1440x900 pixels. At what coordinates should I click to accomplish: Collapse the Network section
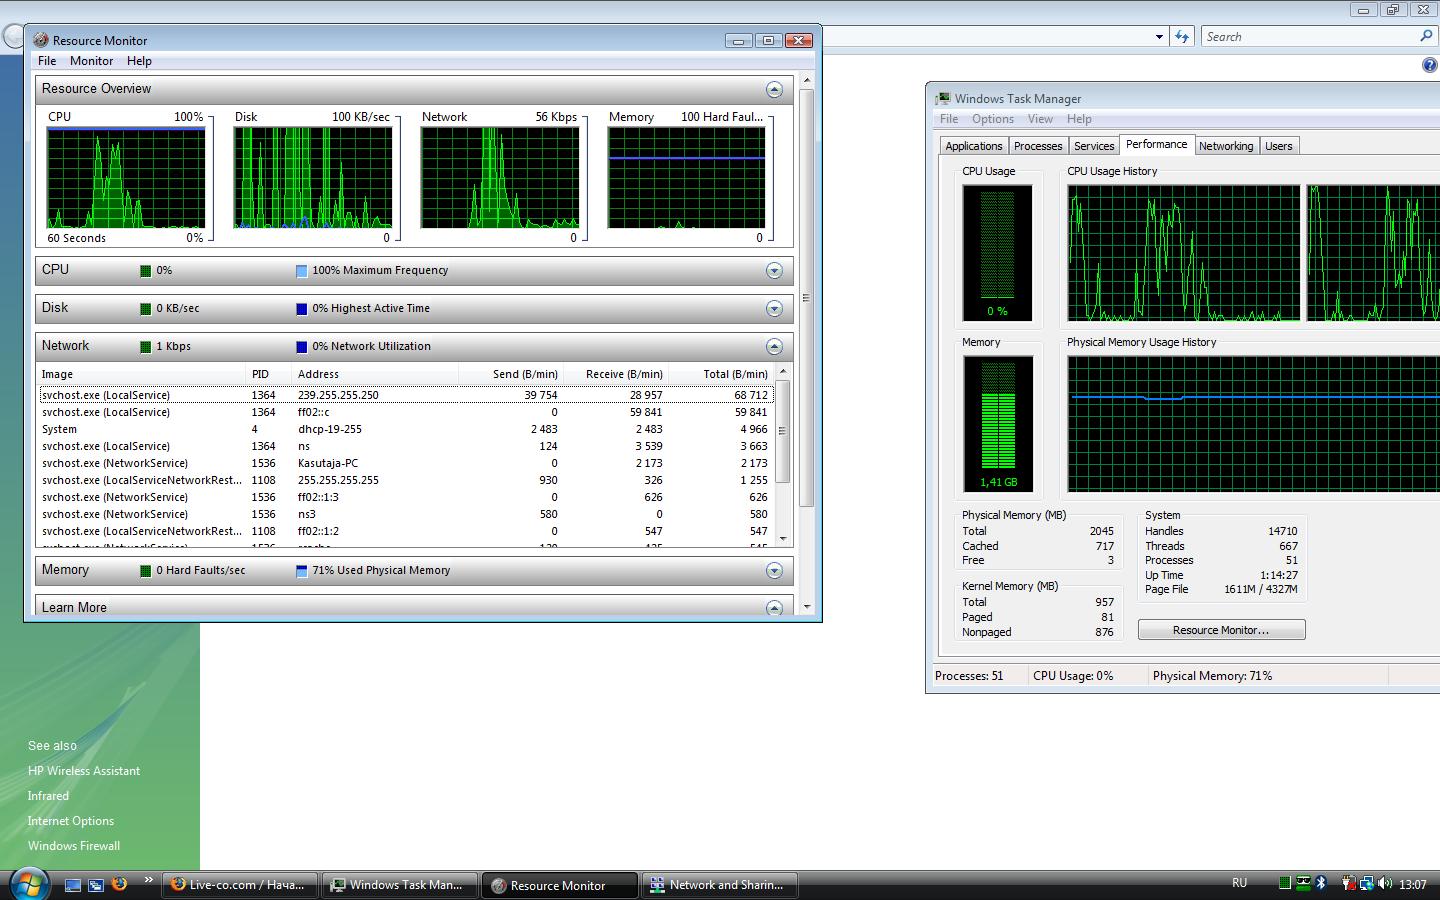[x=774, y=347]
